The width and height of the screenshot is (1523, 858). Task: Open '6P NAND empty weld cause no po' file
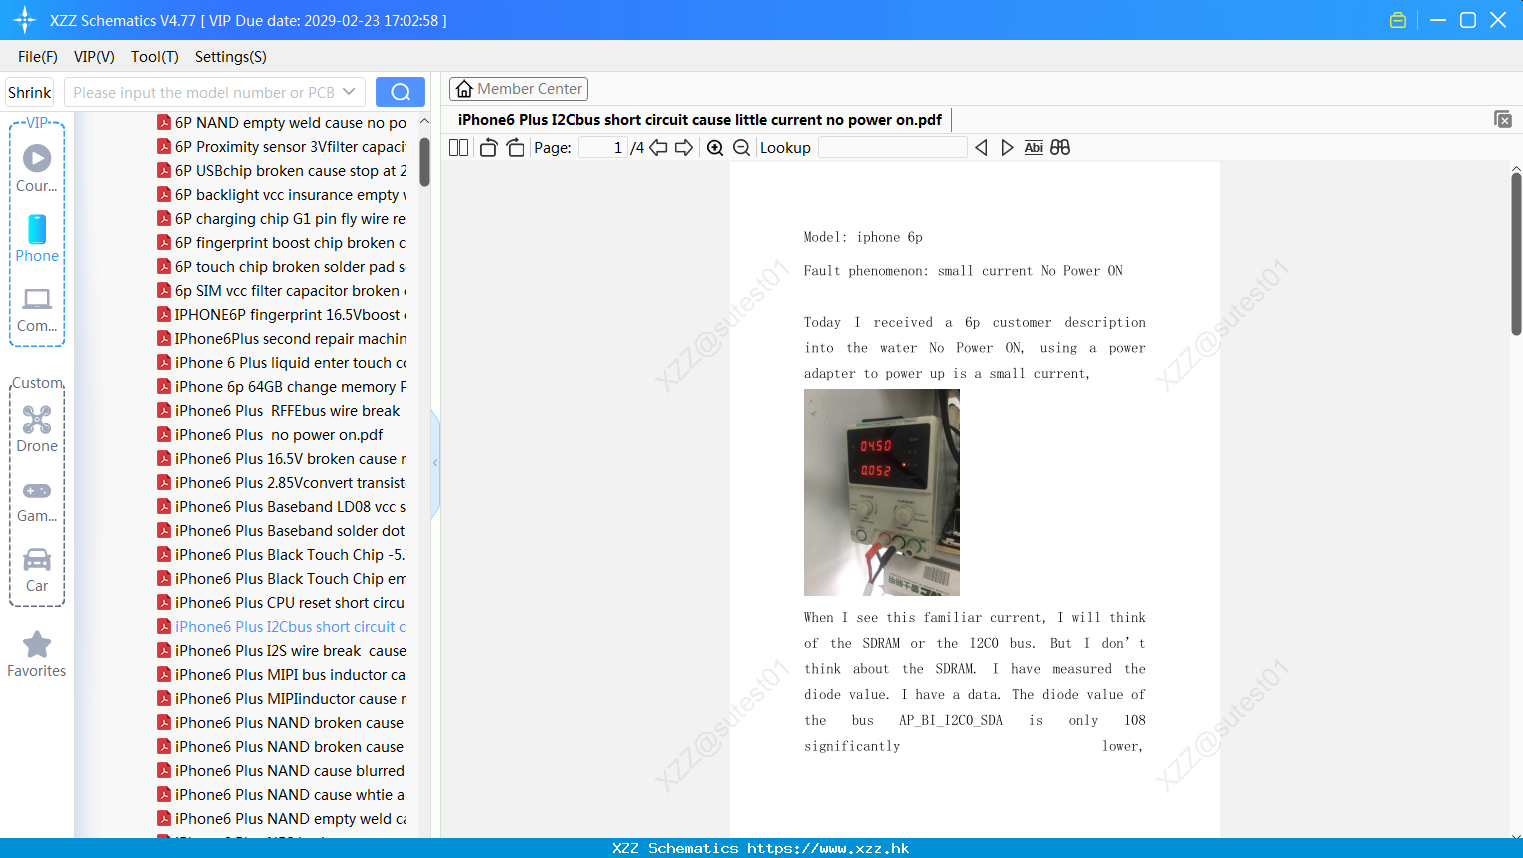click(x=282, y=123)
